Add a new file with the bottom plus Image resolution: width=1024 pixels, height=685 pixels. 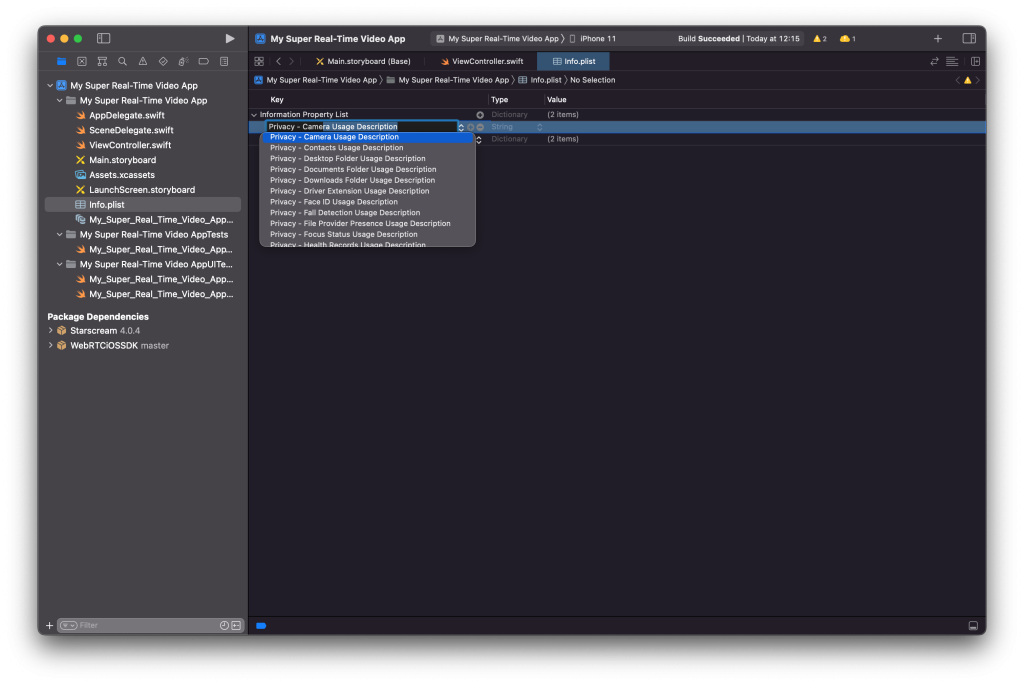pos(49,626)
